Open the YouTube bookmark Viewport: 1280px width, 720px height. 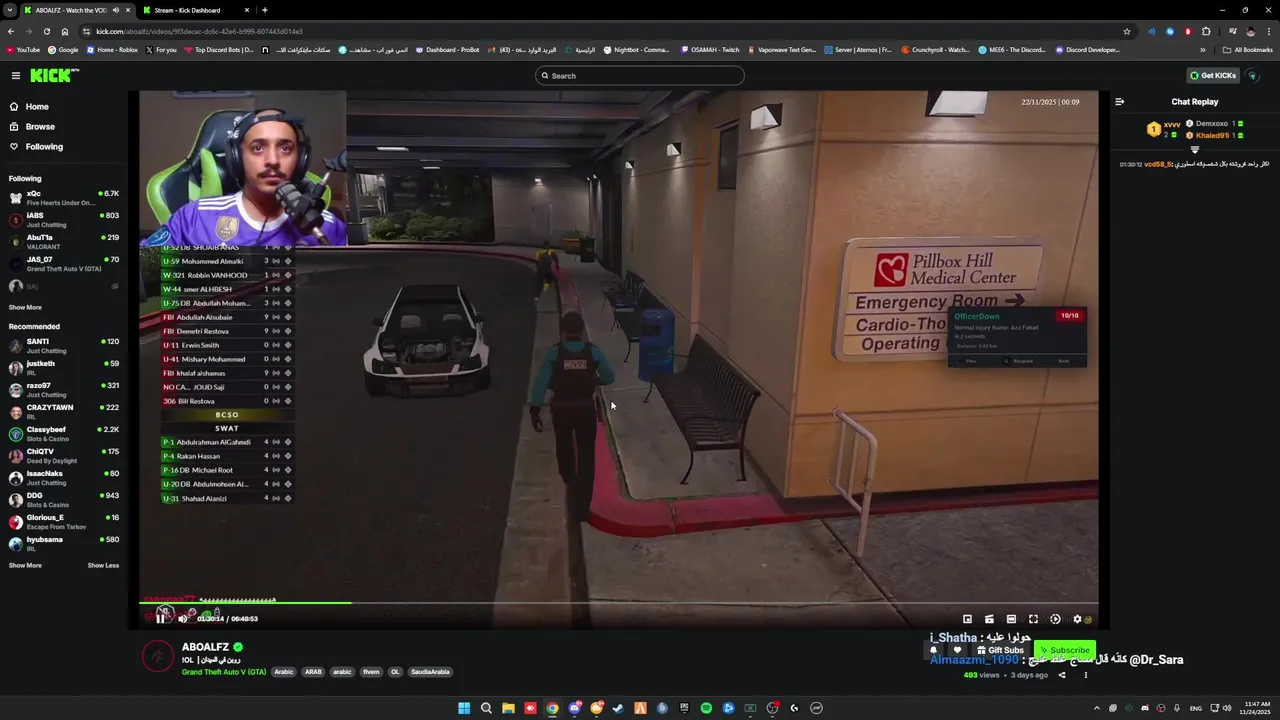[23, 49]
